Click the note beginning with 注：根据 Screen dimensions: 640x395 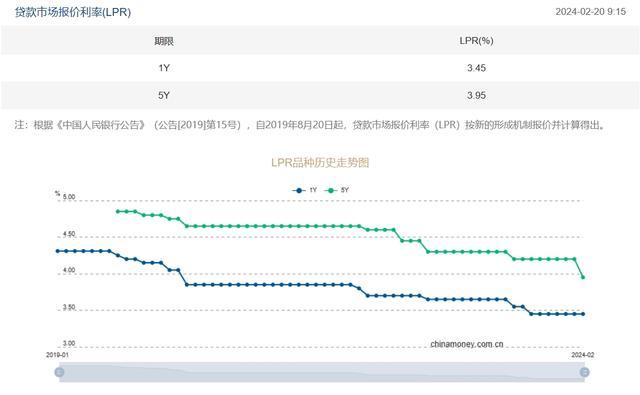coord(310,124)
